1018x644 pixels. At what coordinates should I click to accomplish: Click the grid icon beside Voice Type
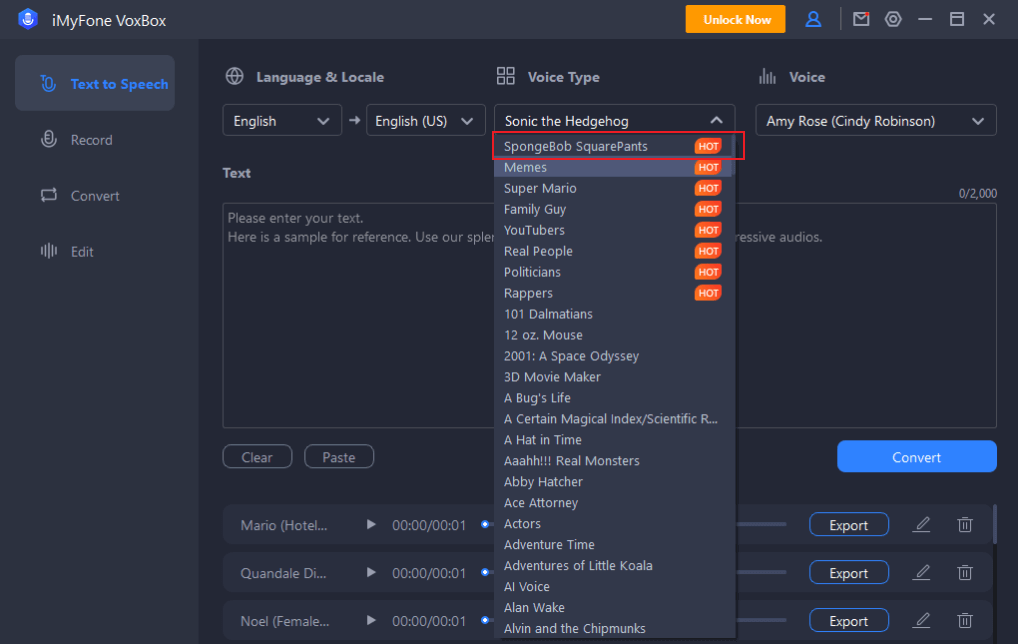(506, 76)
